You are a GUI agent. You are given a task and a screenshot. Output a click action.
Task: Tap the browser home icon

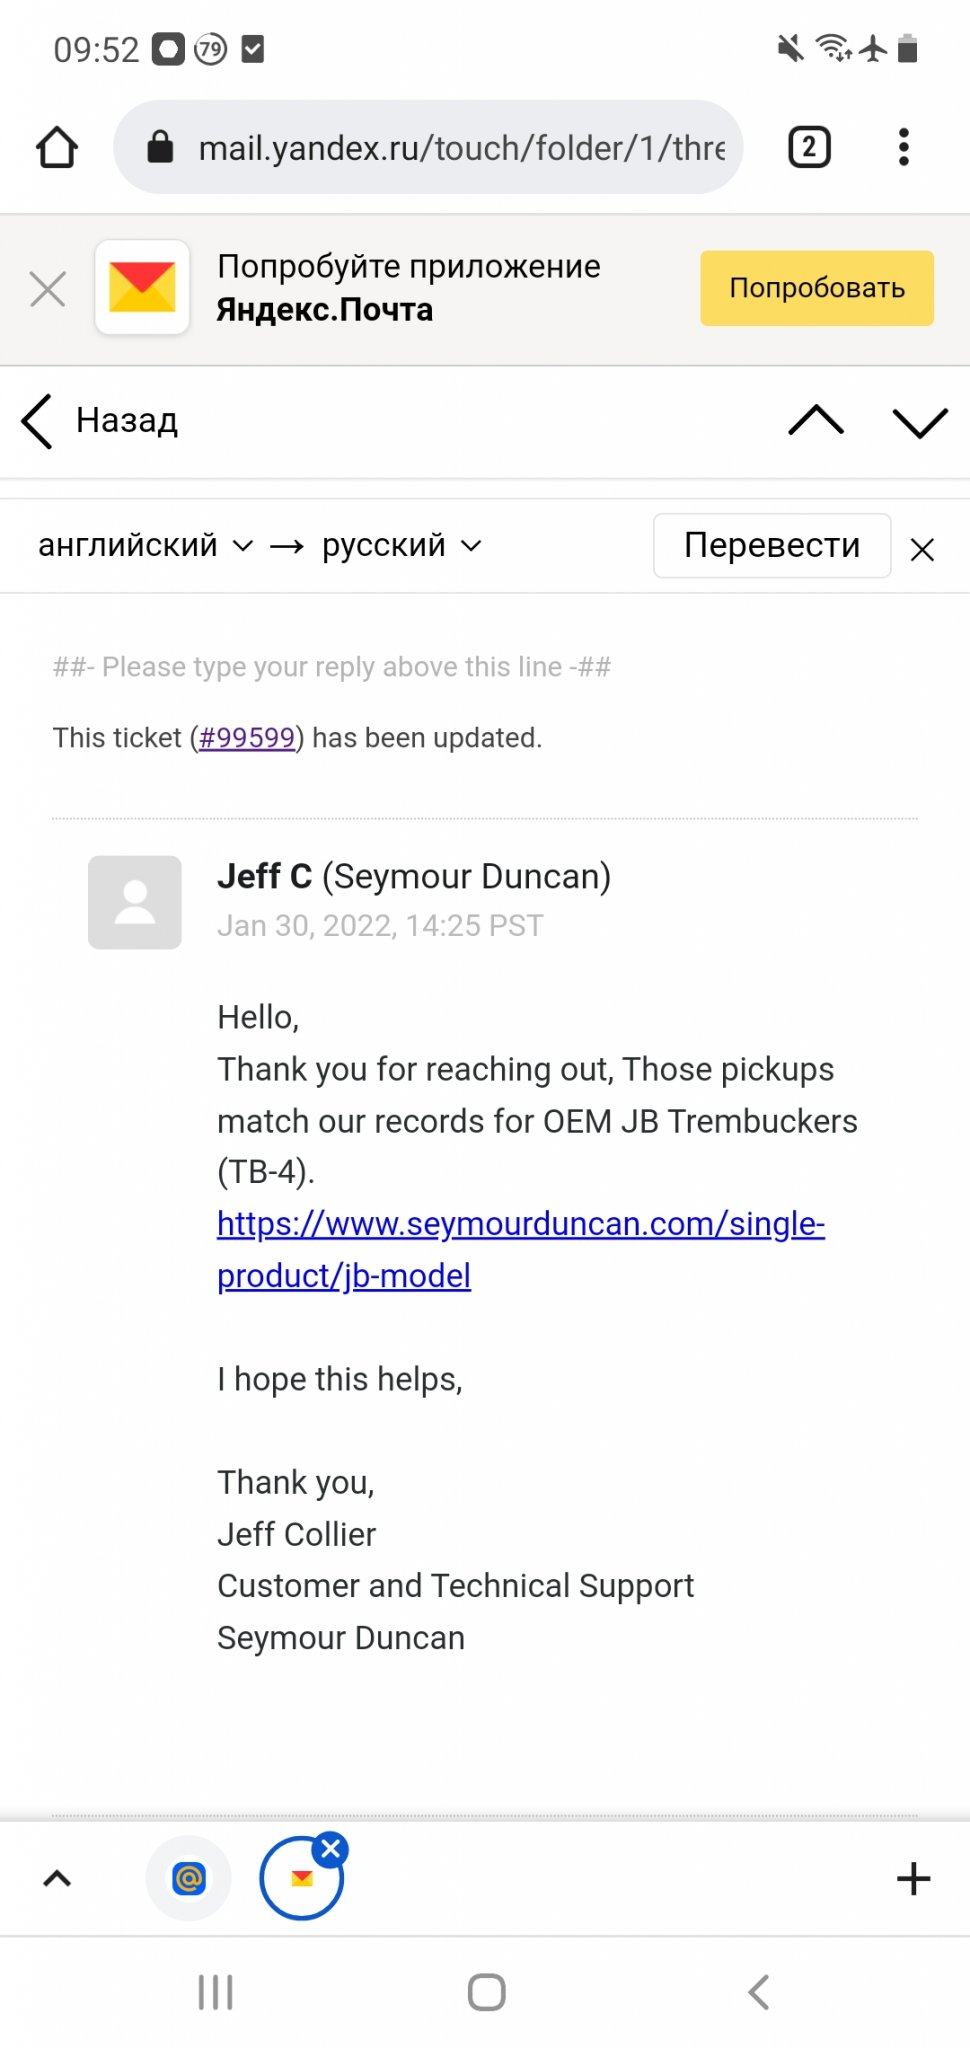[57, 148]
